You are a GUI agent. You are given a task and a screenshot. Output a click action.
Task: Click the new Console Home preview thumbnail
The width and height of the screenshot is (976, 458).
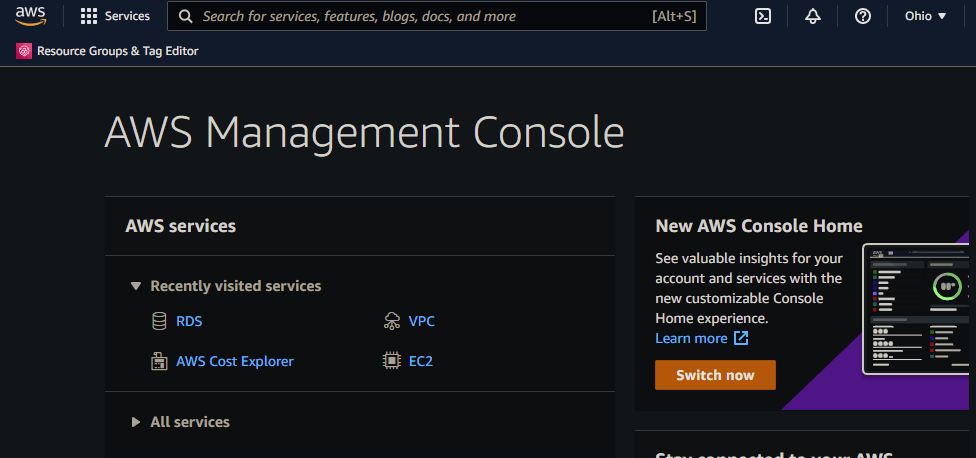(x=916, y=308)
